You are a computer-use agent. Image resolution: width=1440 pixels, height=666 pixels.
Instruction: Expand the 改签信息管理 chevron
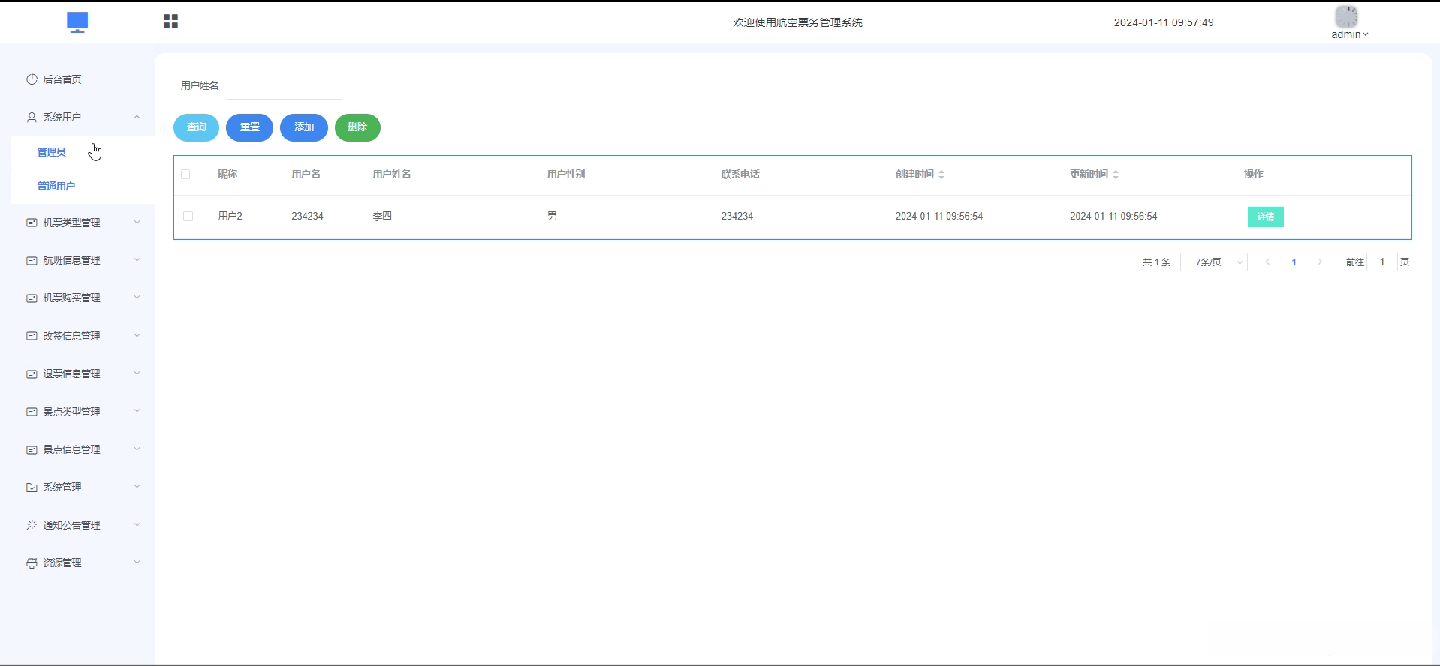137,335
